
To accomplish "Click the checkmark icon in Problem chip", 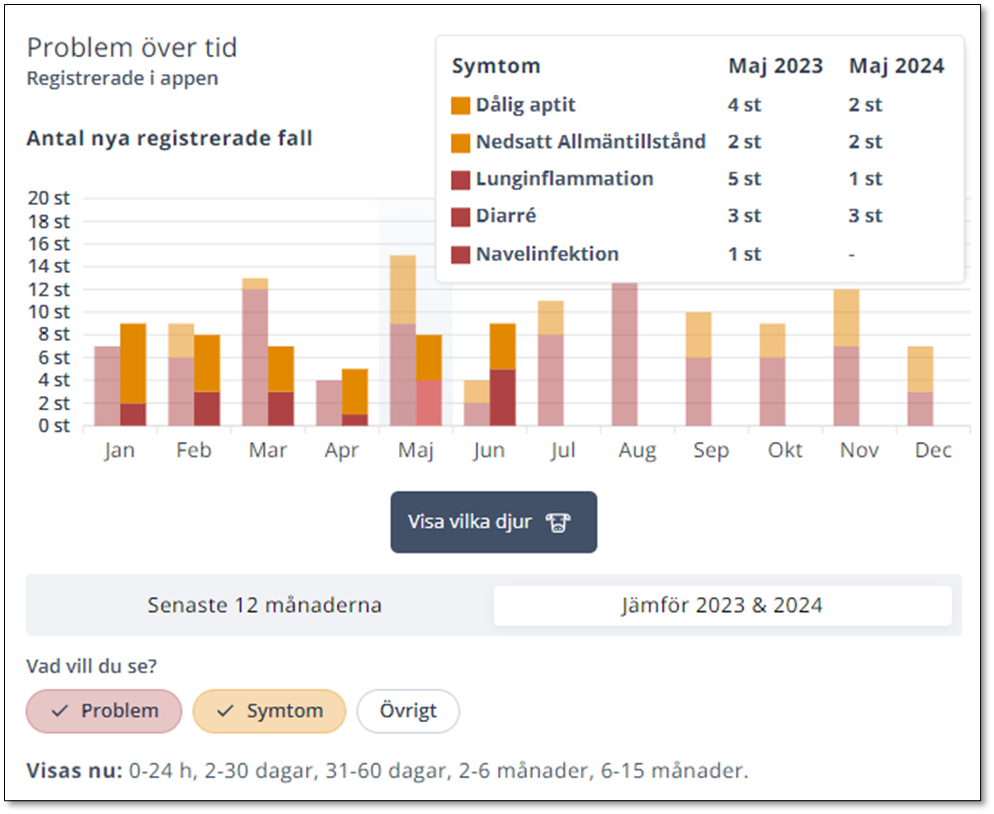I will pyautogui.click(x=60, y=711).
